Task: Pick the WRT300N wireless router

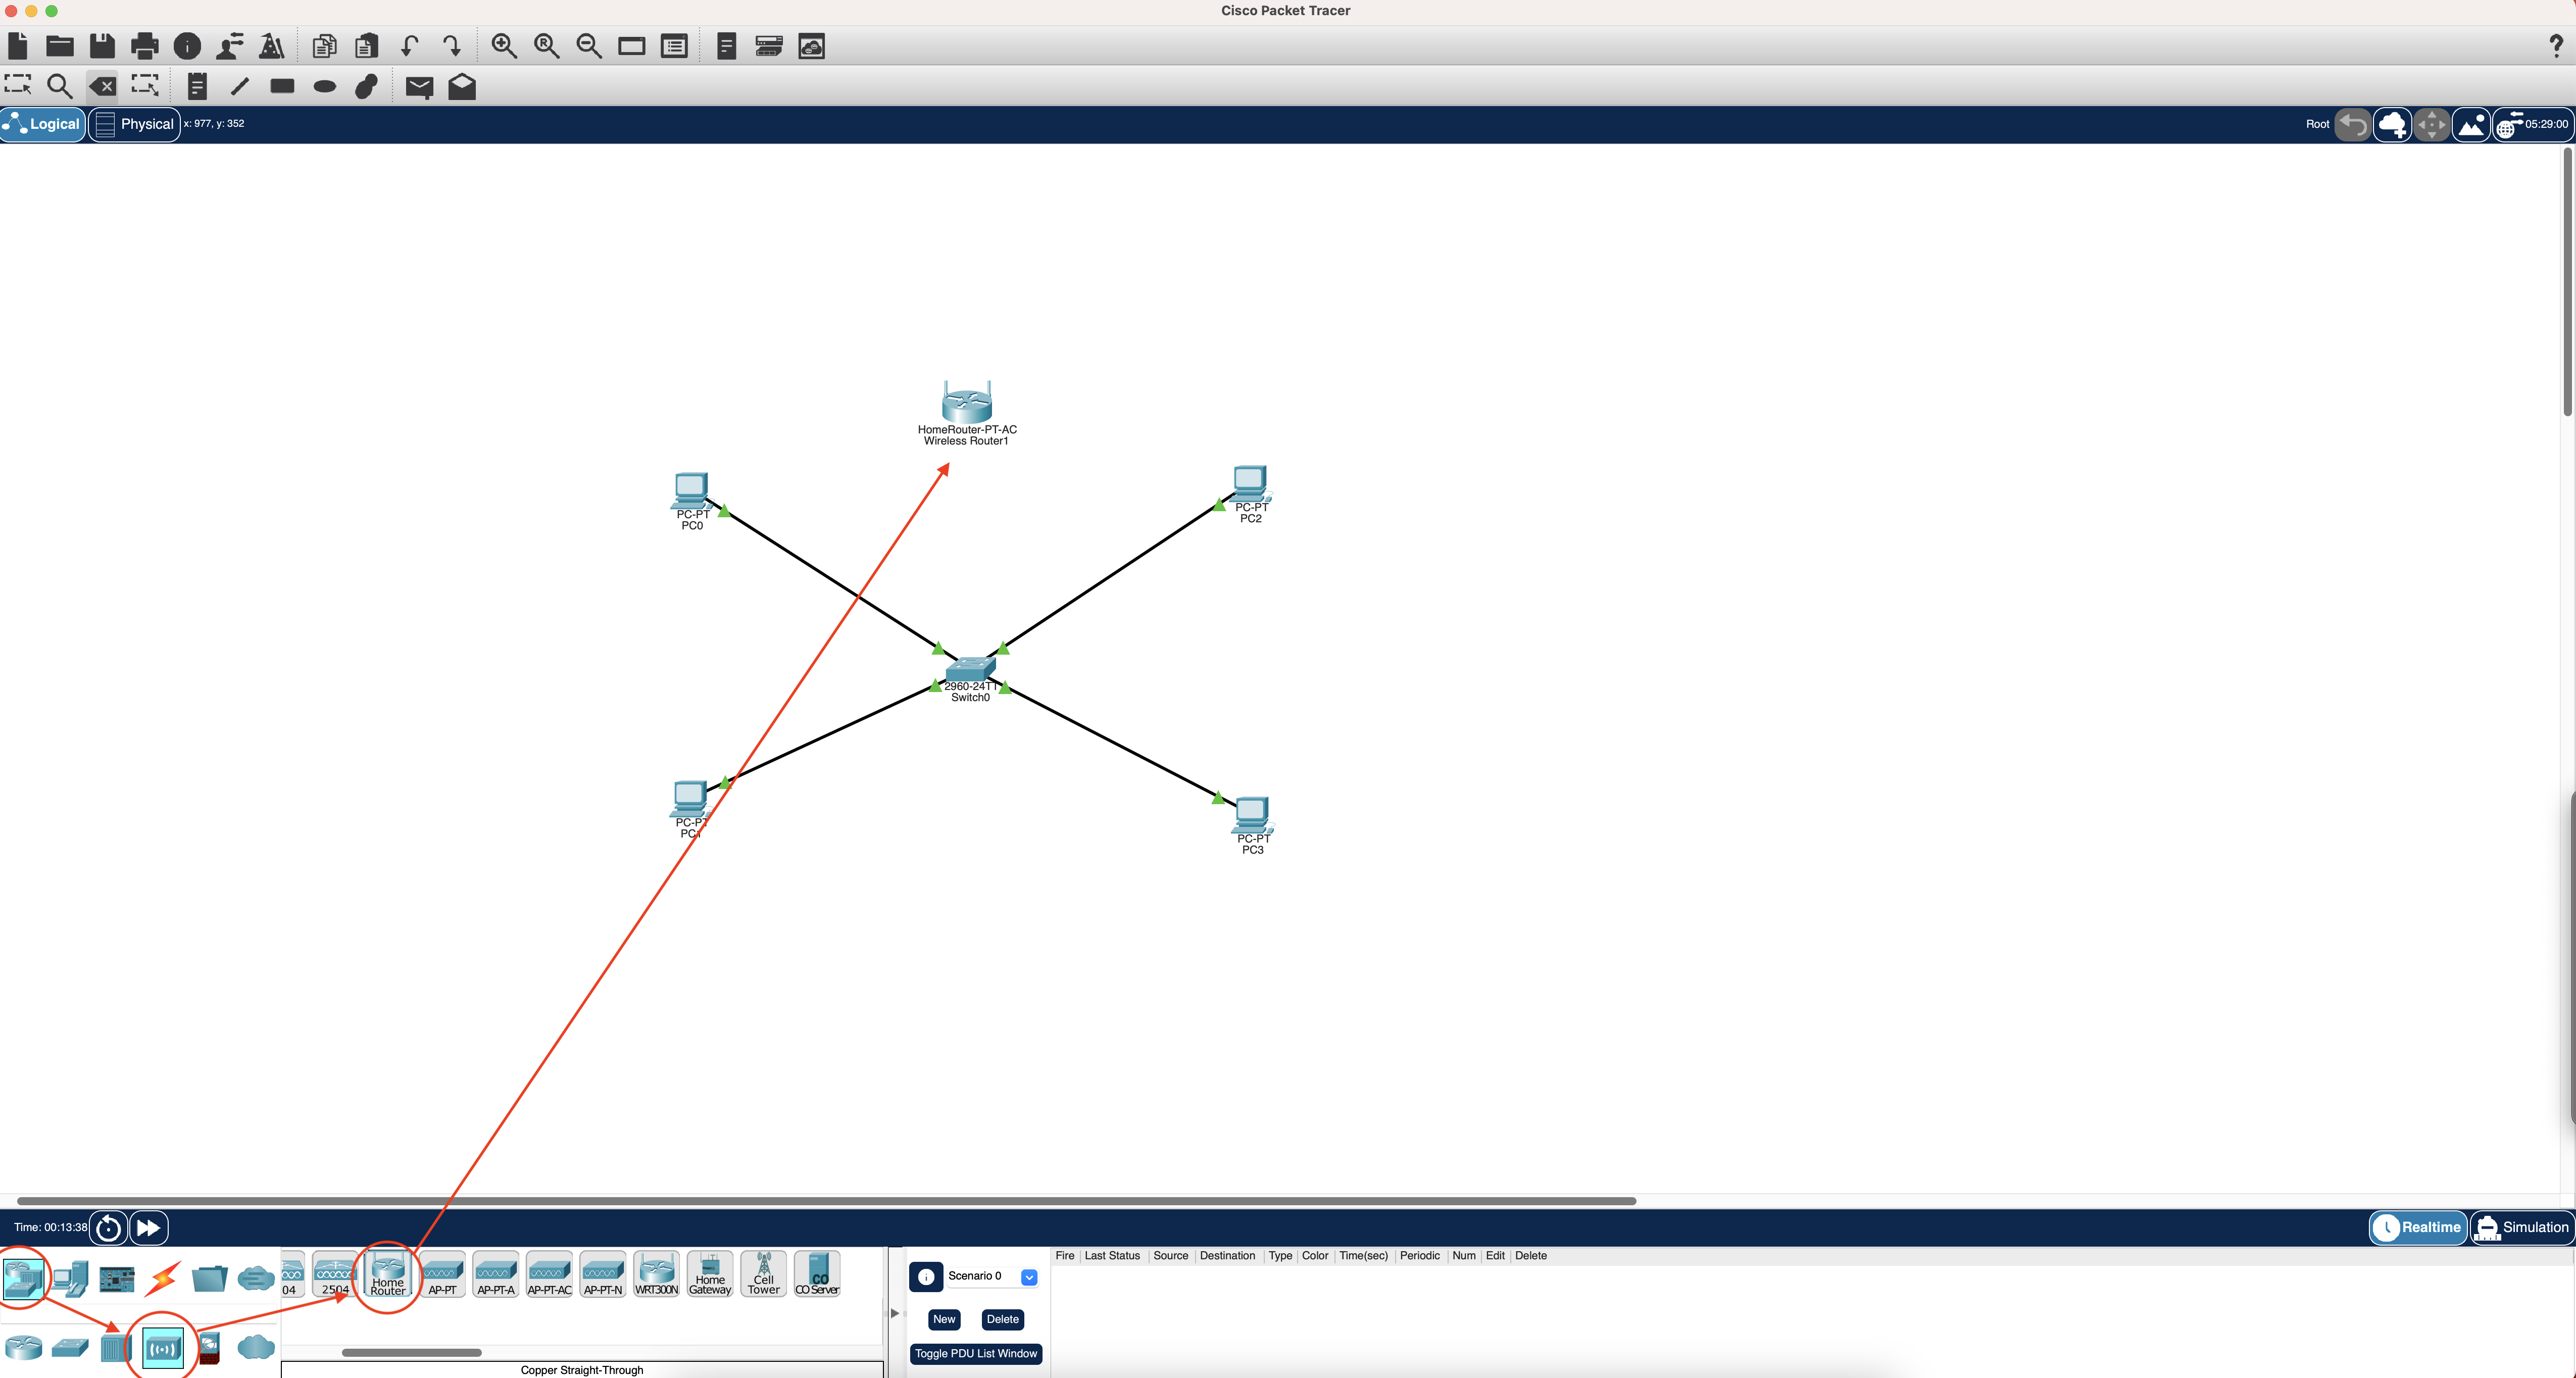Action: [x=656, y=1274]
